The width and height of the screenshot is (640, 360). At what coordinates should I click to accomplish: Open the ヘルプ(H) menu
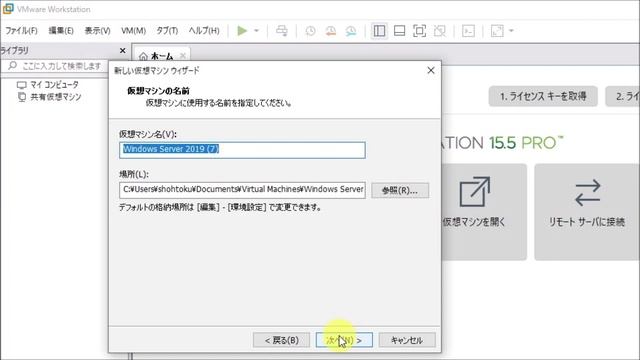(204, 31)
